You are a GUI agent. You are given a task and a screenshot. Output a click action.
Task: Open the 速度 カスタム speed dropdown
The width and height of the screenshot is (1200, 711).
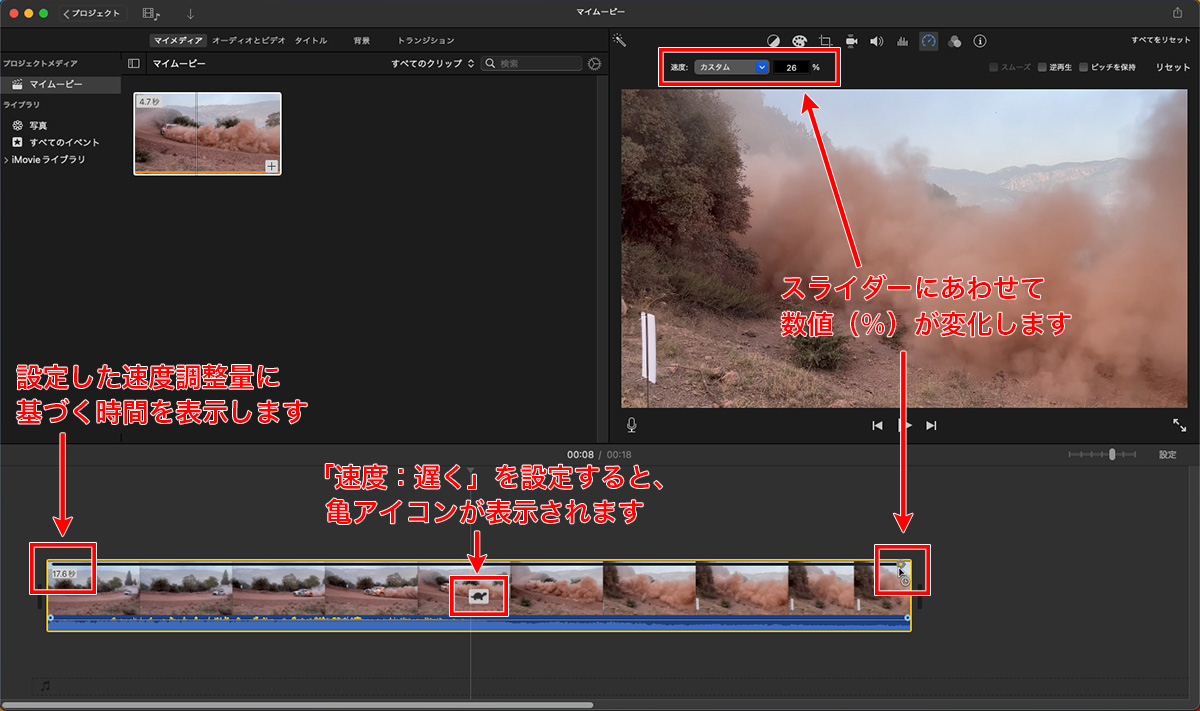pos(732,67)
